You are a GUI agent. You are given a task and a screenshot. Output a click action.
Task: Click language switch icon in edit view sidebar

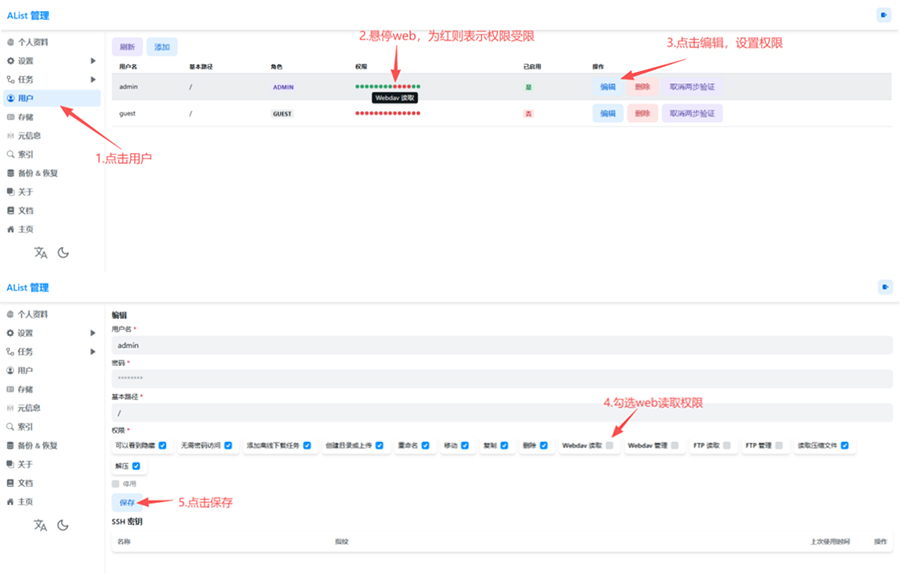[40, 525]
